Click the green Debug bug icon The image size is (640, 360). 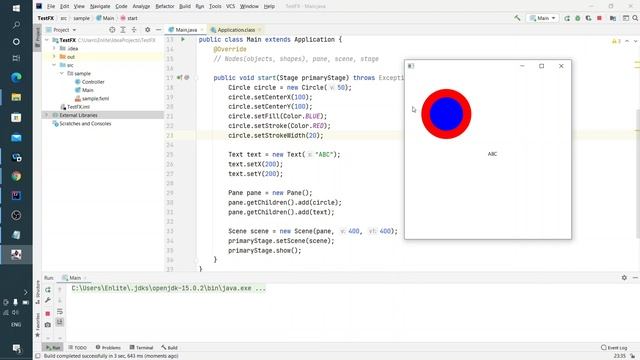[x=578, y=18]
